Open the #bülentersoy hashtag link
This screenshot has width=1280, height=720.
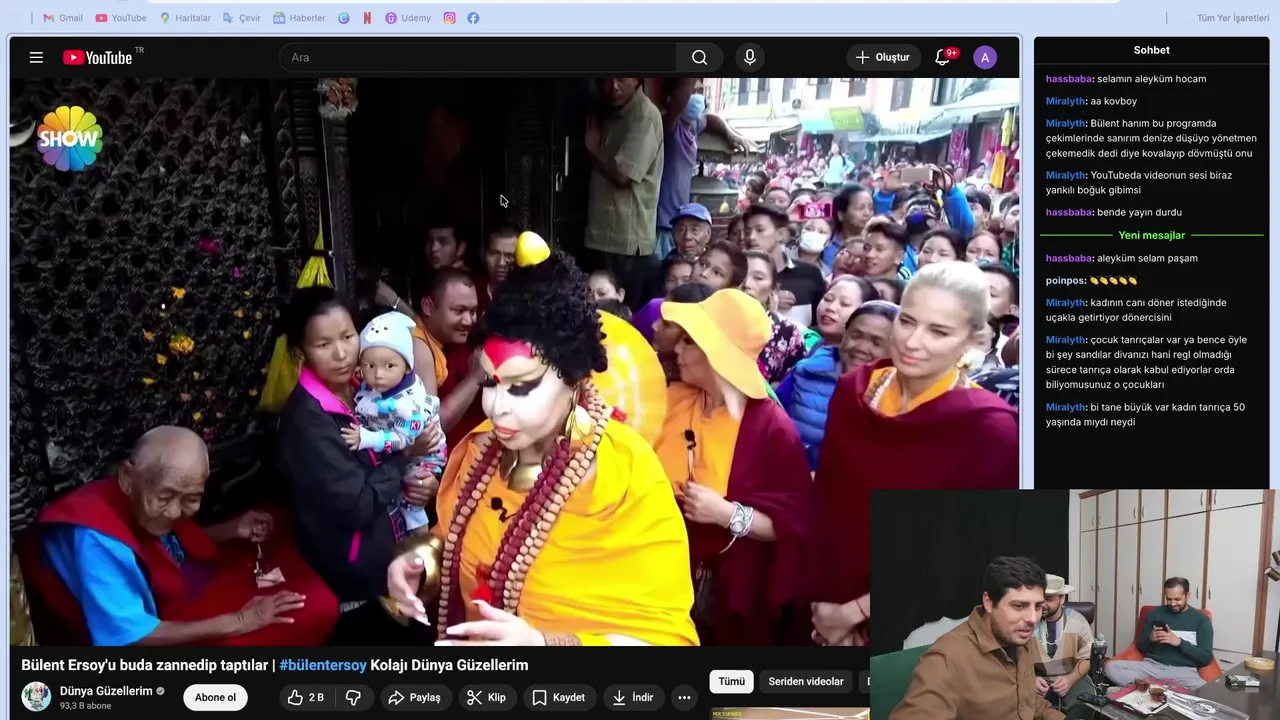[x=323, y=665]
